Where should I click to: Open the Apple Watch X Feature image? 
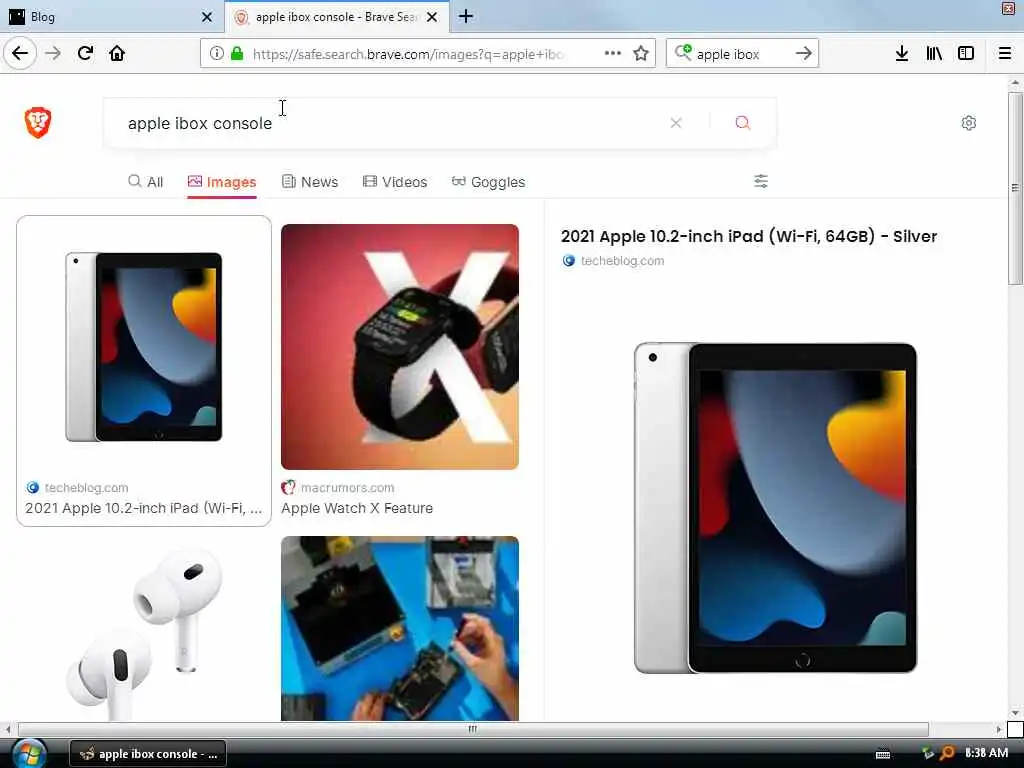[400, 347]
